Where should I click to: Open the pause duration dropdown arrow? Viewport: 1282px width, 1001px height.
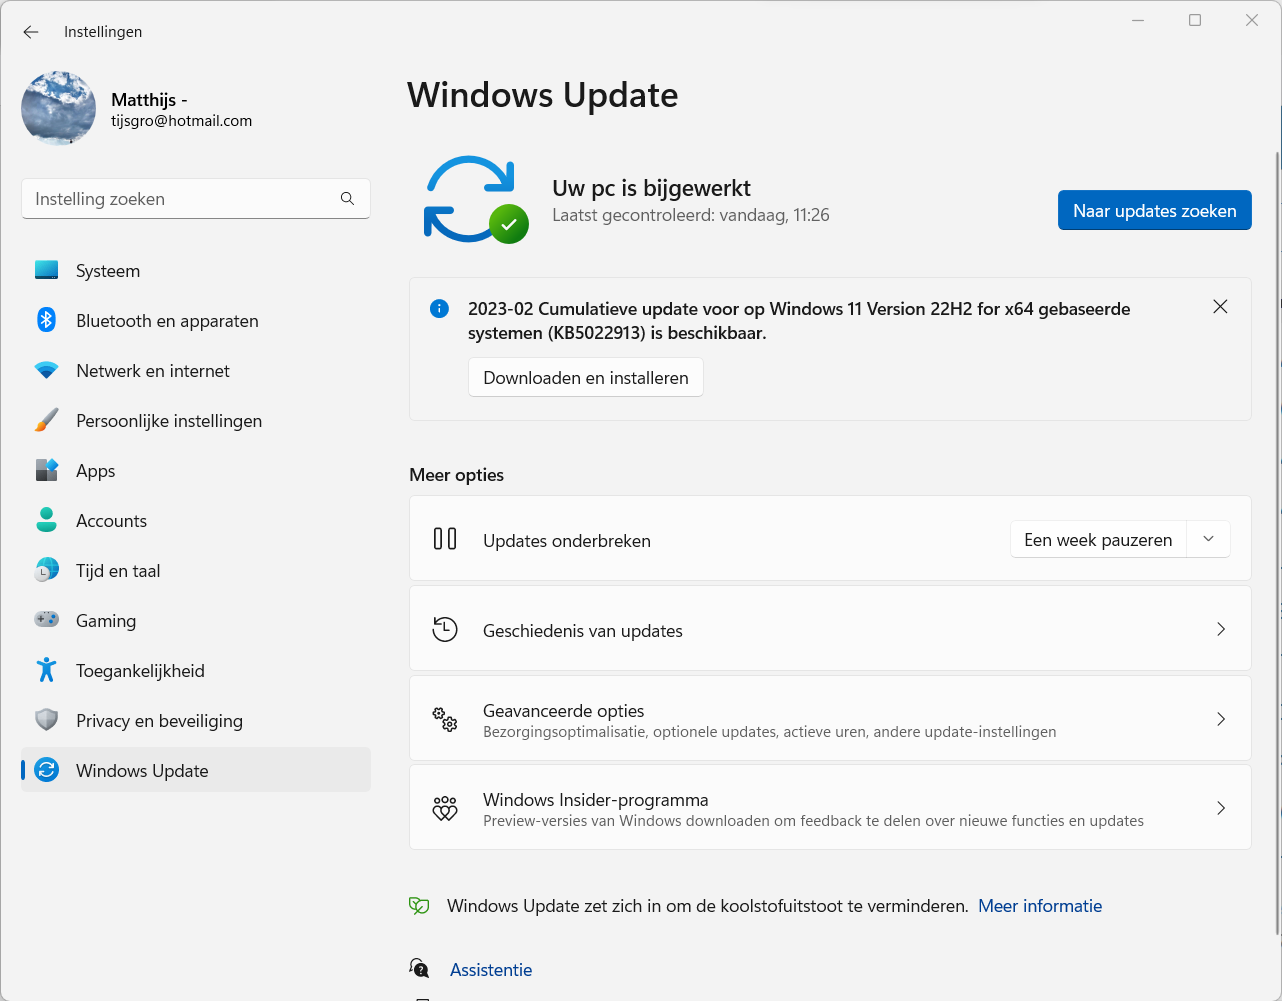(1208, 539)
